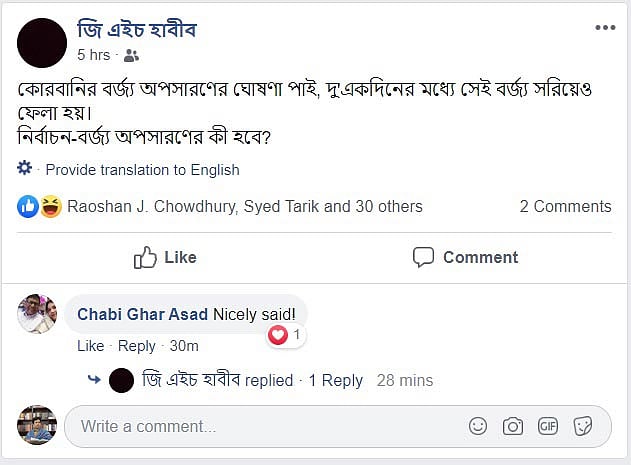631x465 pixels.
Task: Reply to Chabi Ghar Asad's comment
Action: pos(137,346)
